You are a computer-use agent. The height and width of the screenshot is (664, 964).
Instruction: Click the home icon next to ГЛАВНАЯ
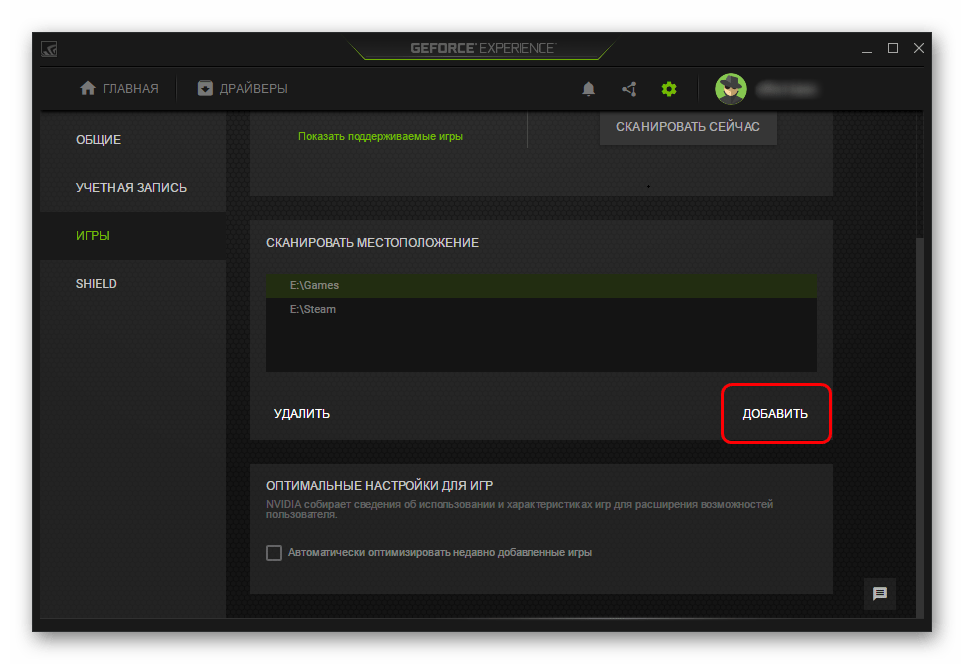[88, 89]
